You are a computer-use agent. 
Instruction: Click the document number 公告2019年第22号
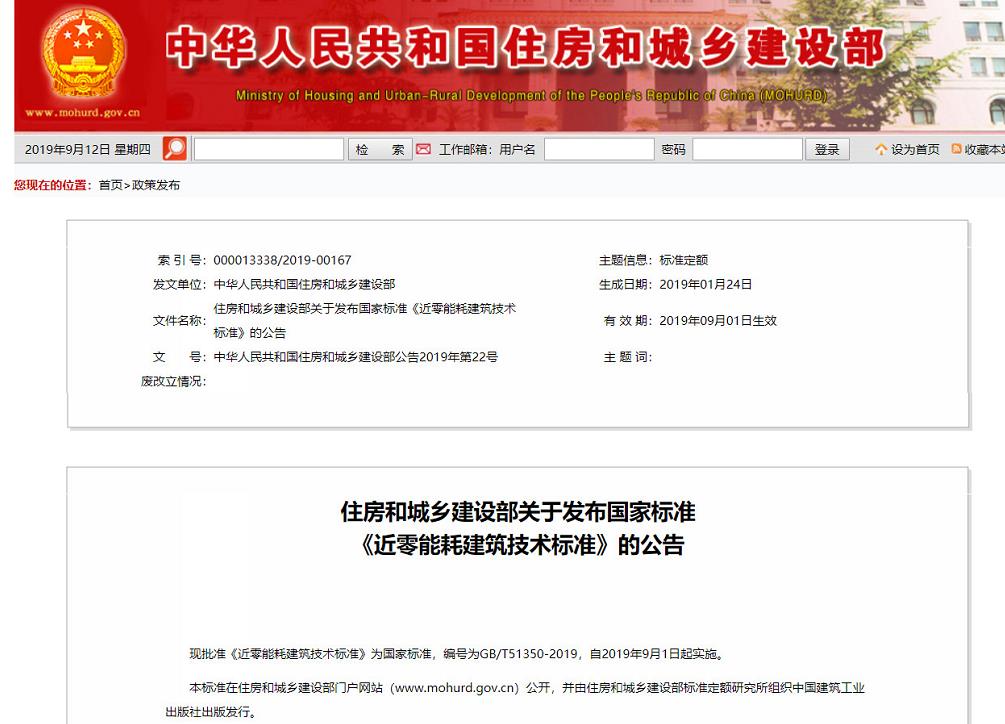355,357
